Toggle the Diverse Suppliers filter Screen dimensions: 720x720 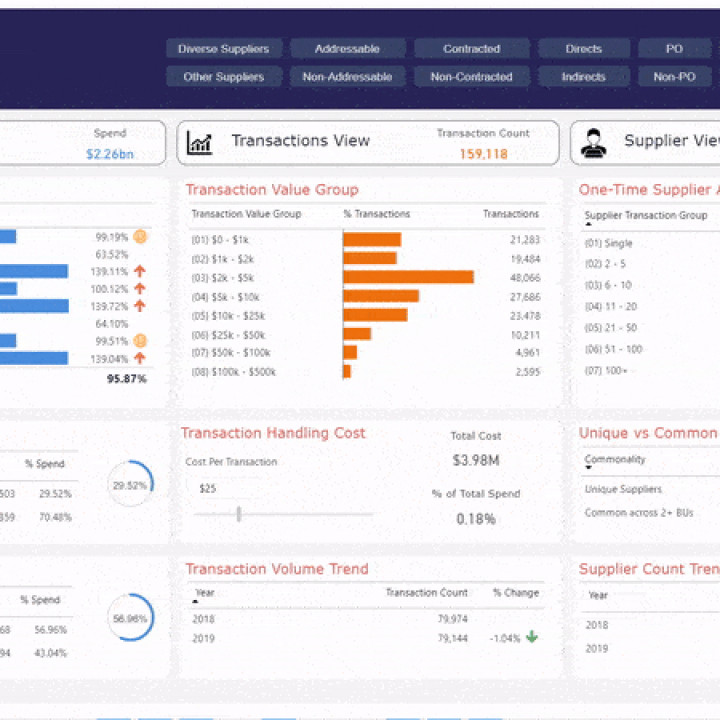[x=224, y=49]
